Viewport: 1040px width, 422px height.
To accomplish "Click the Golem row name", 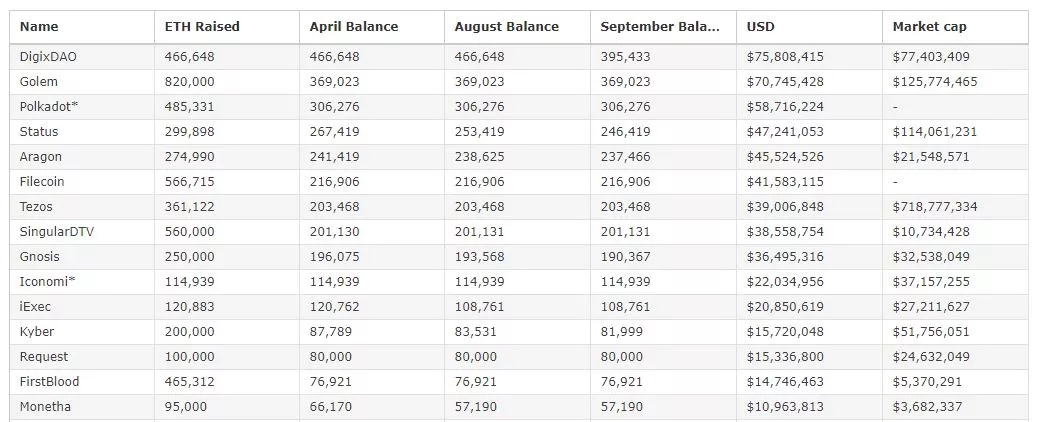I will pyautogui.click(x=39, y=82).
